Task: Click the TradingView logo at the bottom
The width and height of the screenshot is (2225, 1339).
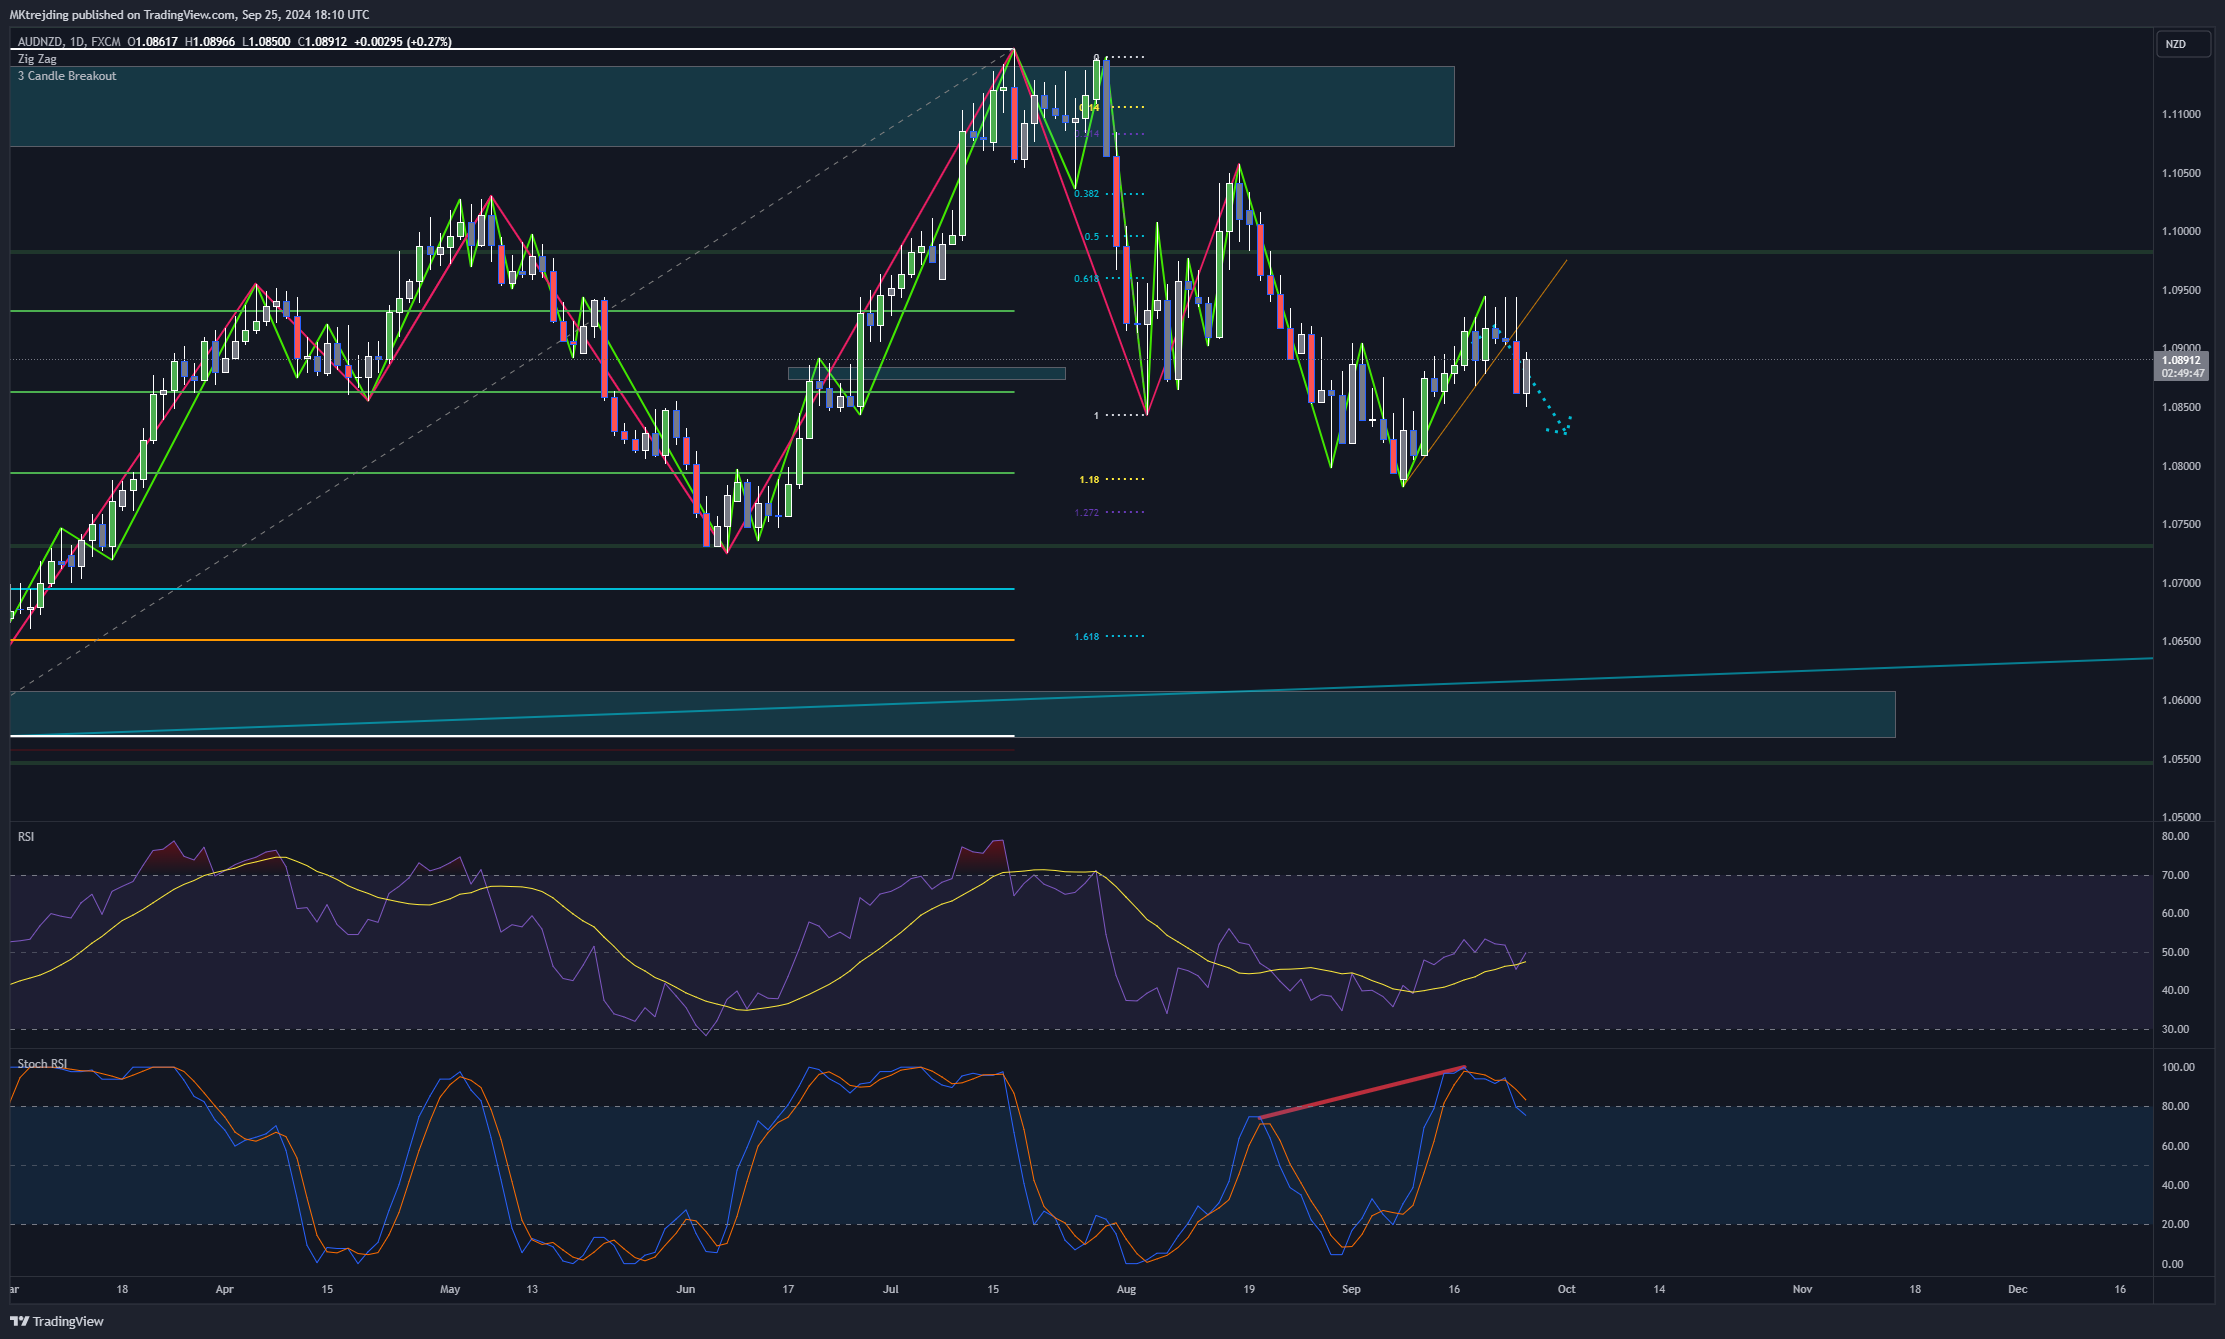Action: coord(57,1321)
